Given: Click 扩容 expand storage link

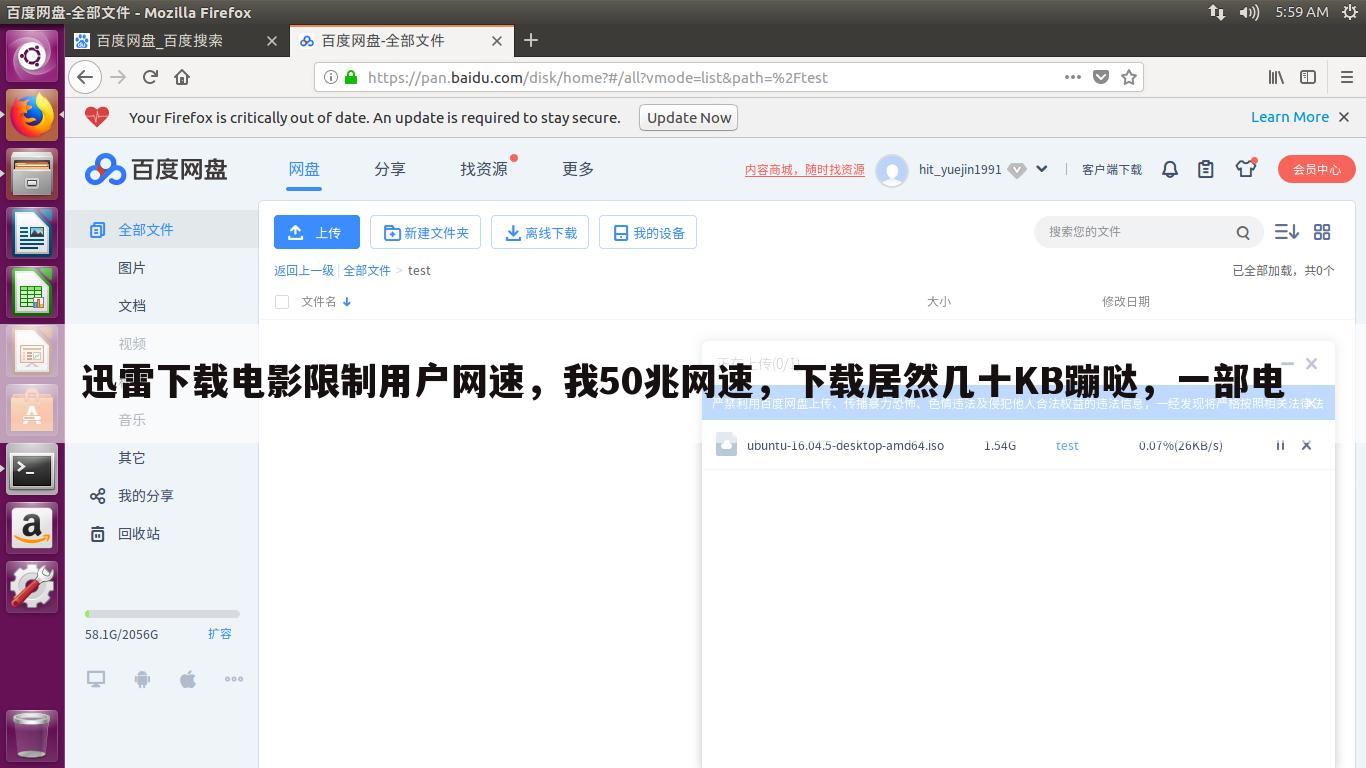Looking at the screenshot, I should (x=220, y=634).
